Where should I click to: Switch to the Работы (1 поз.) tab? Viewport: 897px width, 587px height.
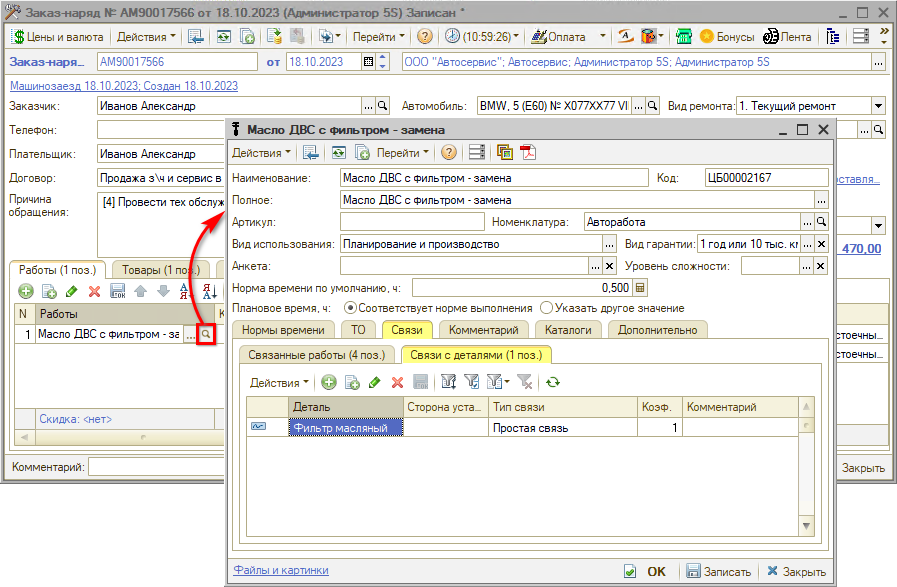pyautogui.click(x=57, y=269)
